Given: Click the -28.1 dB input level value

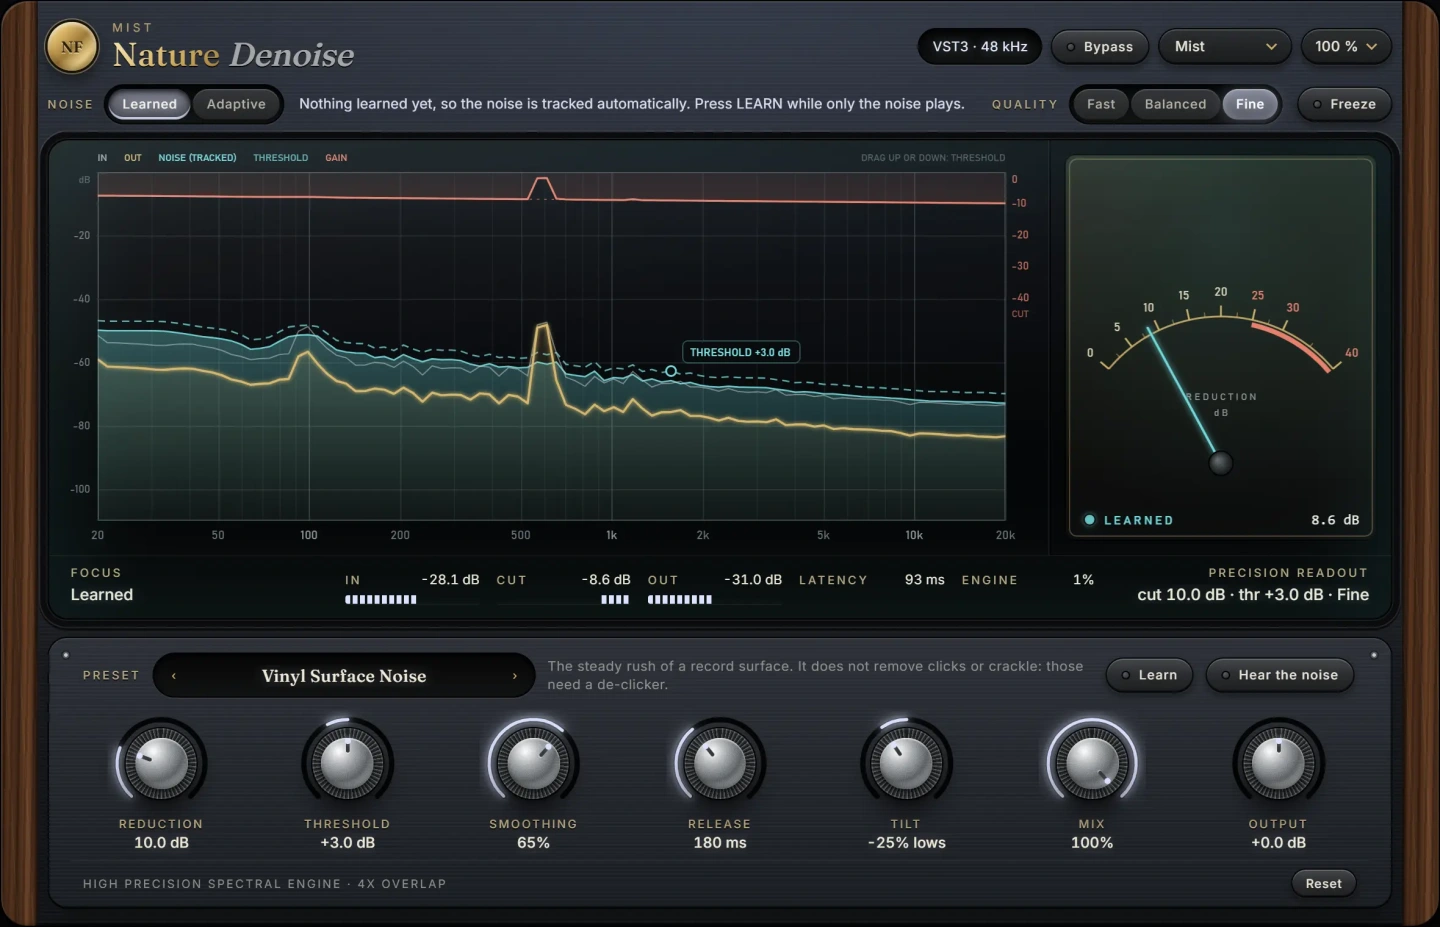Looking at the screenshot, I should coord(450,580).
